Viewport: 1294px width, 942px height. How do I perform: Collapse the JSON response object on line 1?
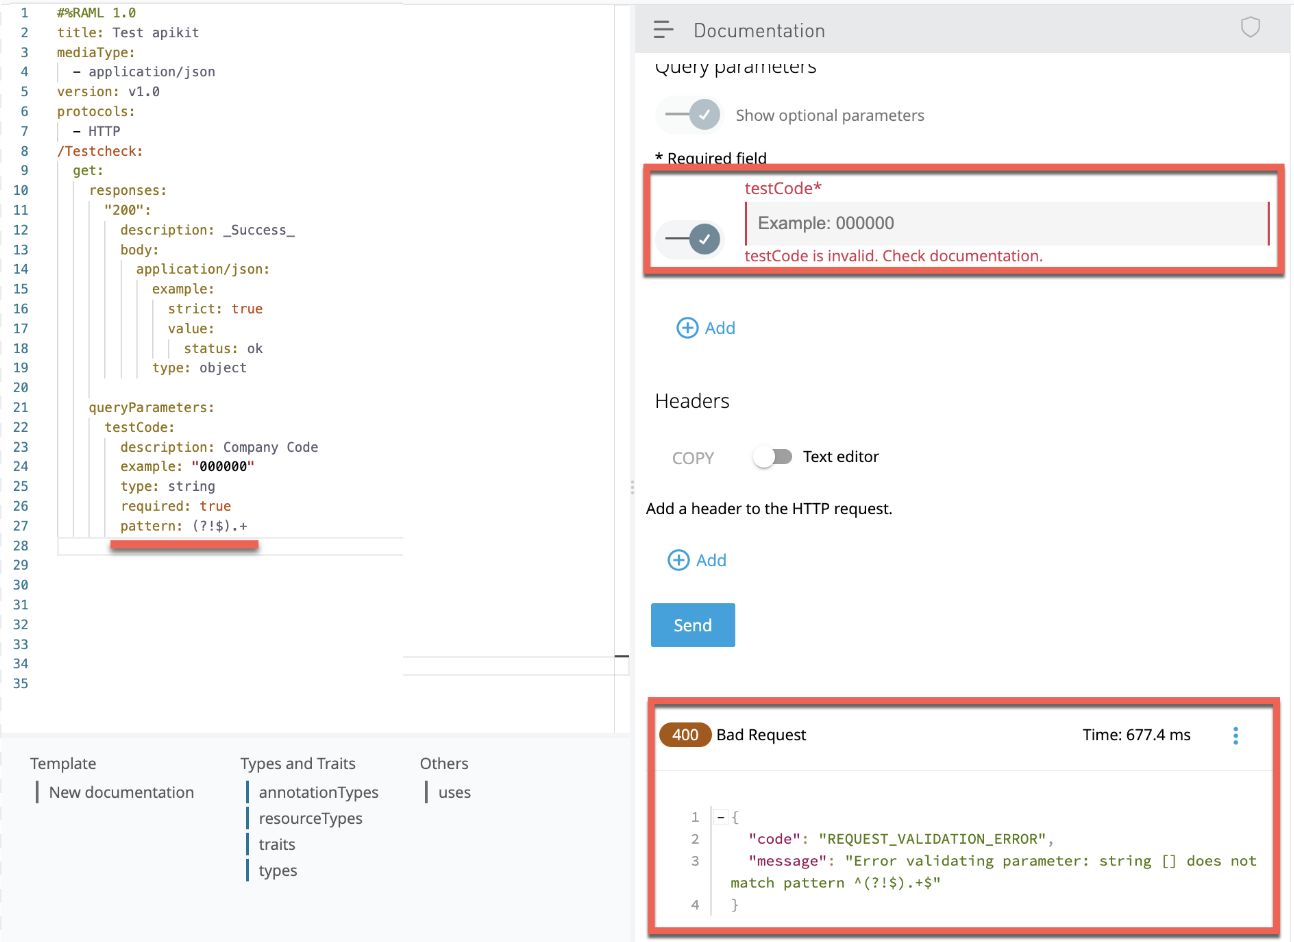(x=720, y=817)
